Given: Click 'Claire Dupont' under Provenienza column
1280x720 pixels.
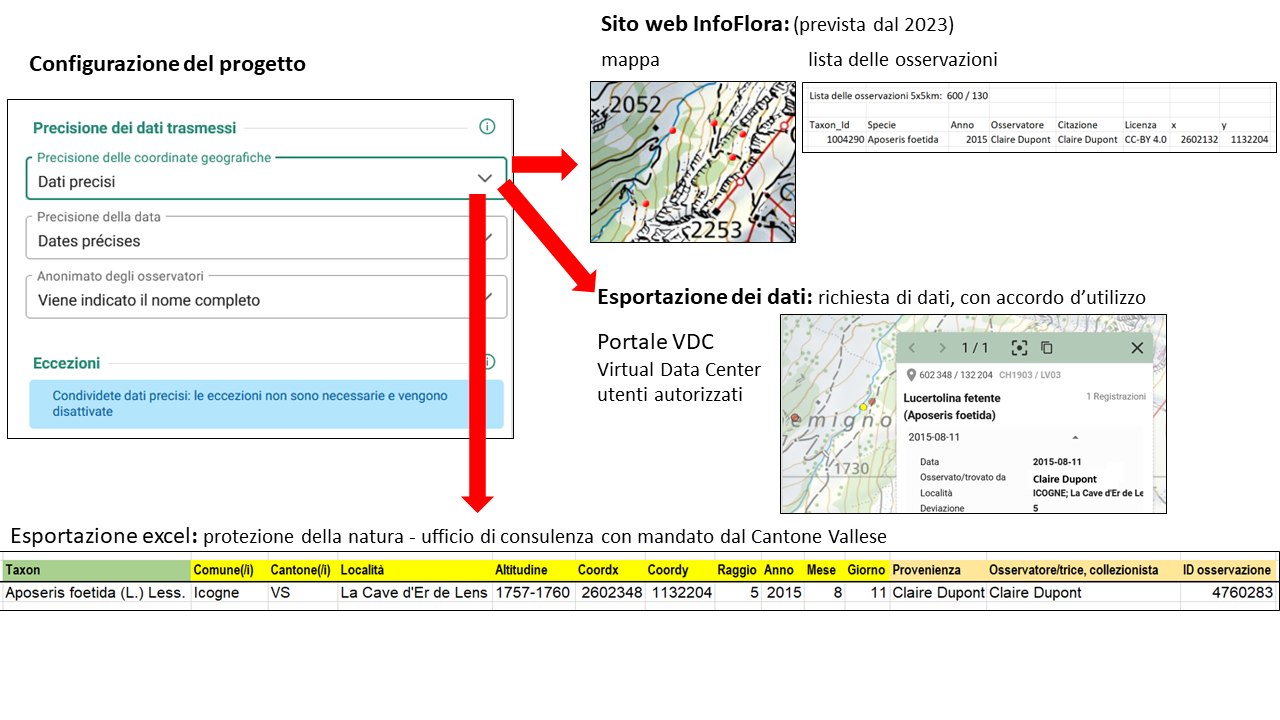Looking at the screenshot, I should [x=939, y=592].
